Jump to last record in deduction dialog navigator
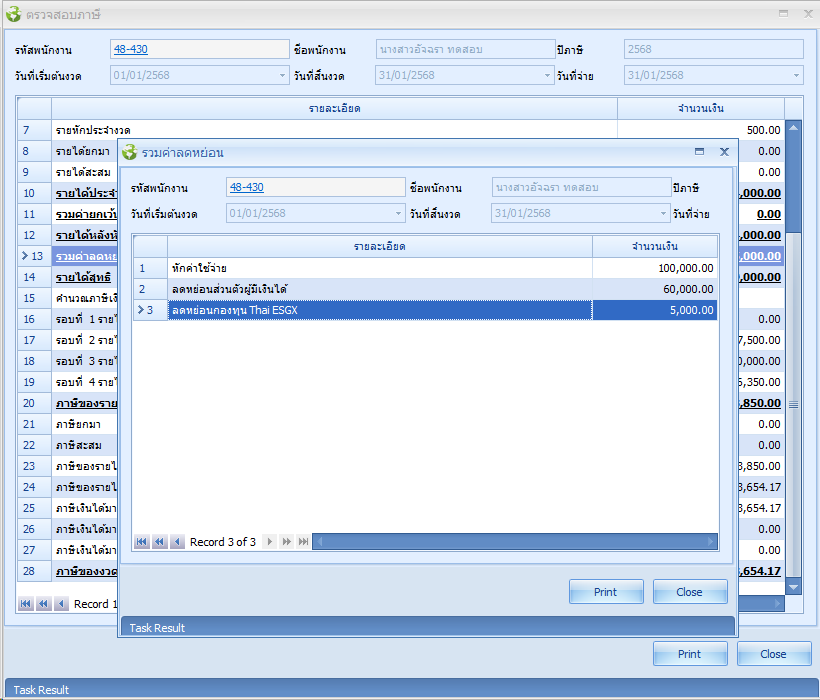Screen dimensions: 820x700 pyautogui.click(x=303, y=542)
